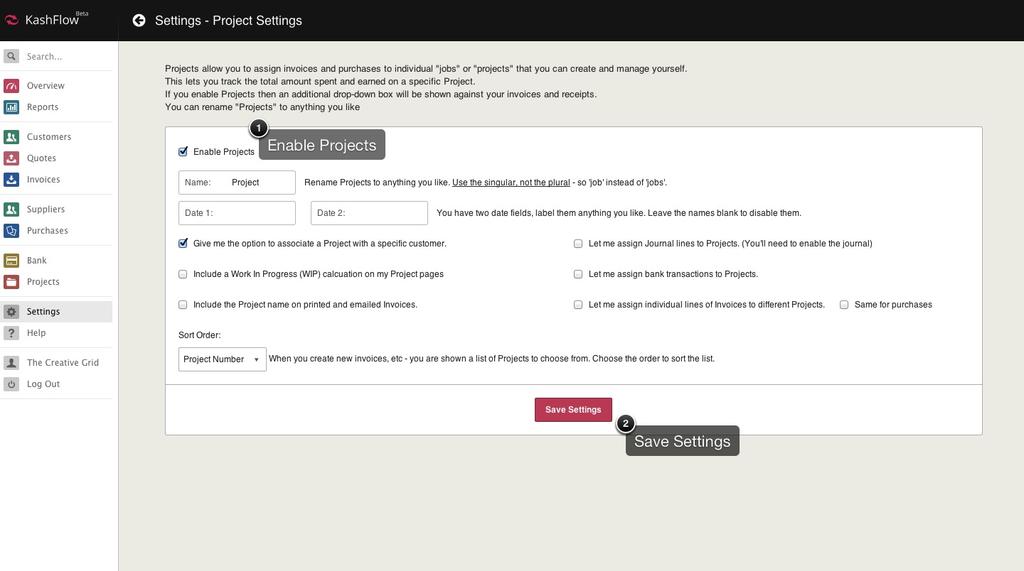Image resolution: width=1024 pixels, height=571 pixels.
Task: Open the Customers sidebar icon
Action: pyautogui.click(x=11, y=137)
